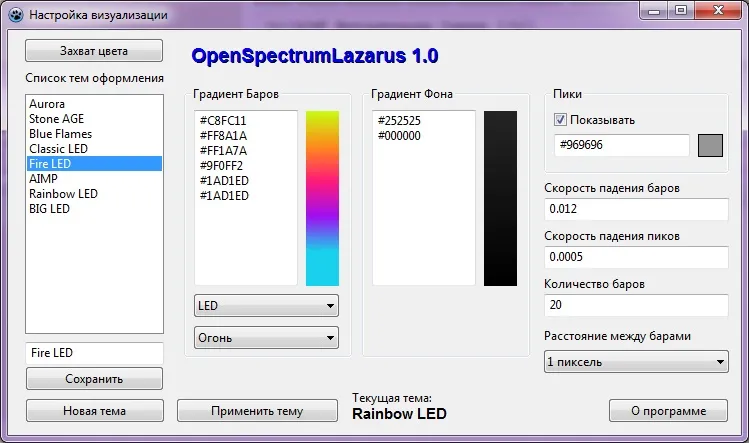This screenshot has width=749, height=443.
Task: Click the peak fall speed field 0.0005
Action: coord(636,257)
